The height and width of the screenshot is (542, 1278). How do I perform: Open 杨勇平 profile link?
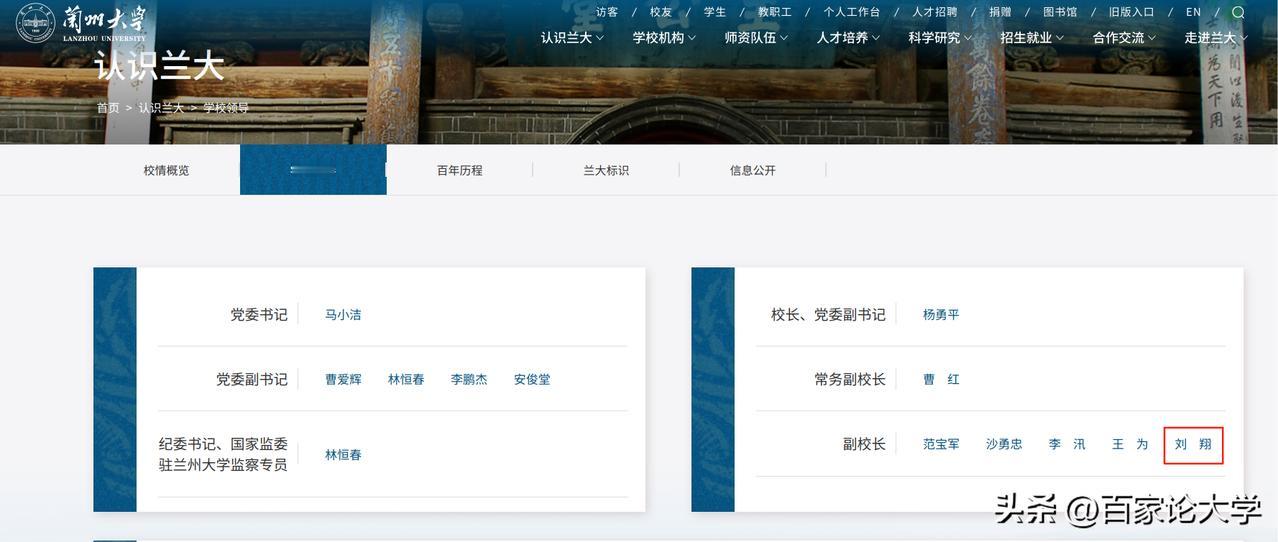click(x=941, y=315)
